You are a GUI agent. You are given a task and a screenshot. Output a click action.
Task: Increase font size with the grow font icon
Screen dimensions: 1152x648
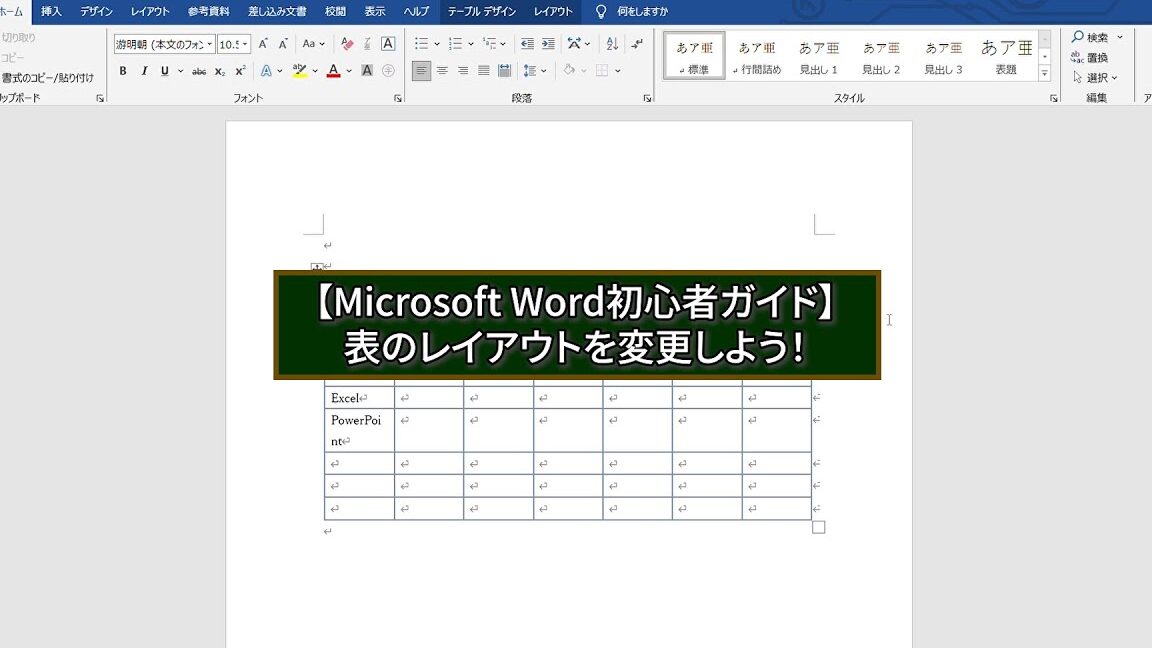pyautogui.click(x=263, y=44)
